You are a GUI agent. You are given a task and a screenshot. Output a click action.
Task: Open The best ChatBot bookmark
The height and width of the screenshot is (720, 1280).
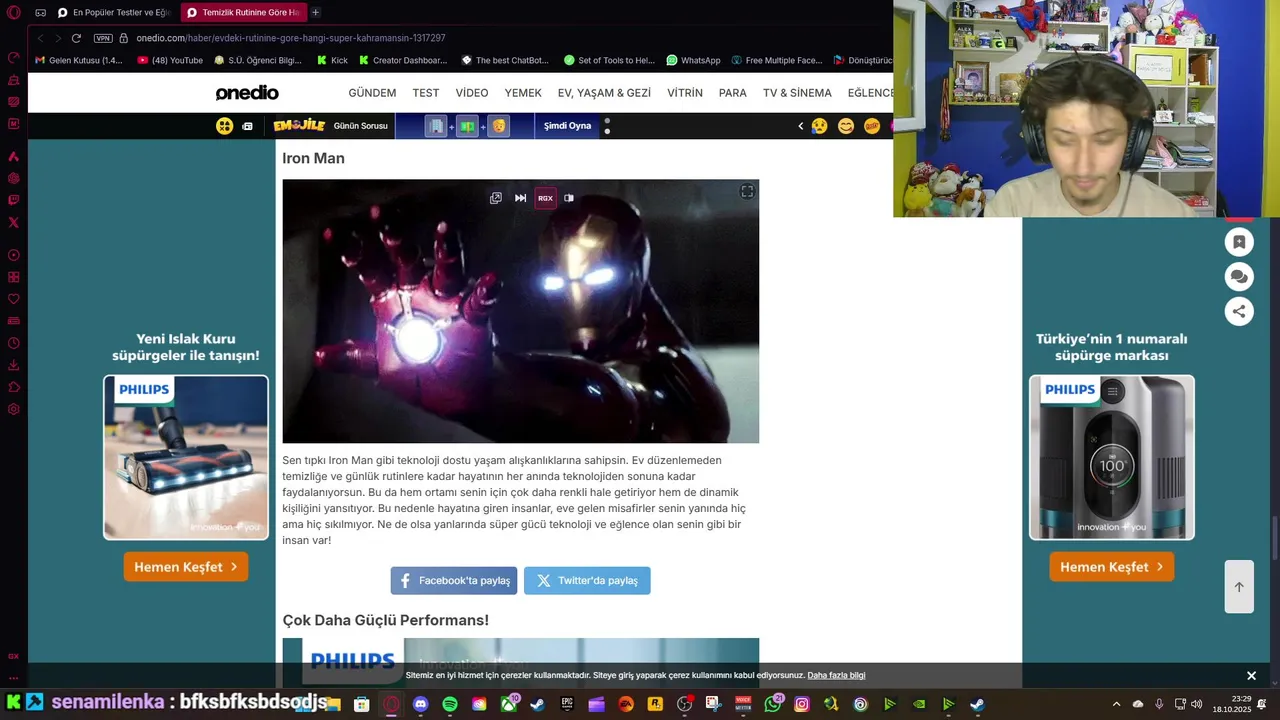coord(505,60)
